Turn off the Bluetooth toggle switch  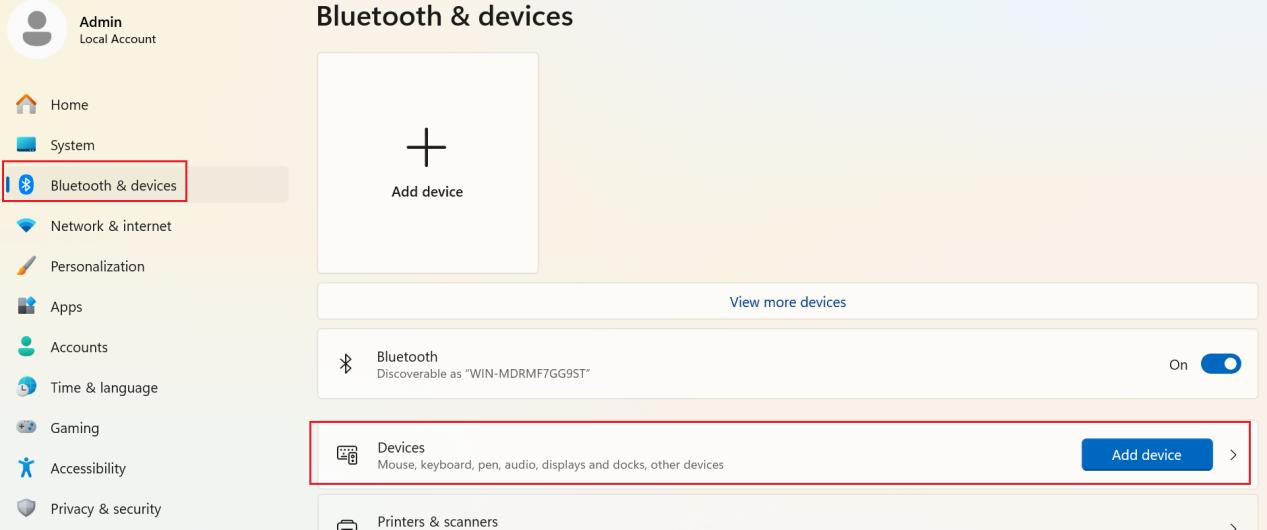pos(1221,365)
